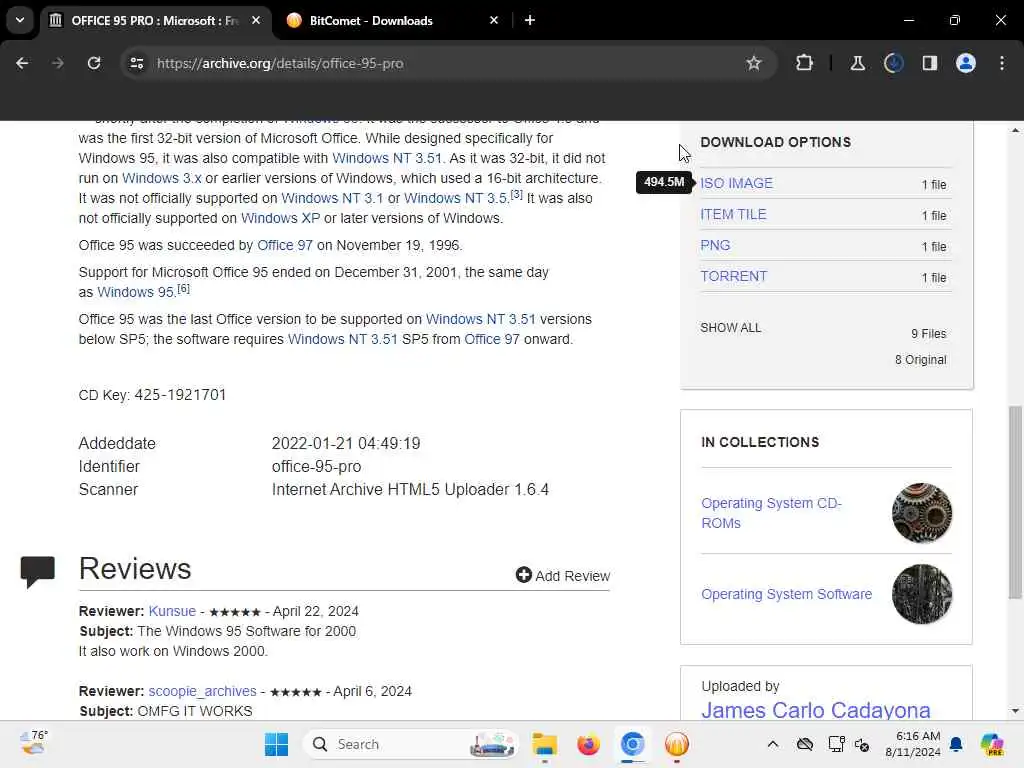Open the profile avatar menu
The image size is (1024, 768).
966,63
